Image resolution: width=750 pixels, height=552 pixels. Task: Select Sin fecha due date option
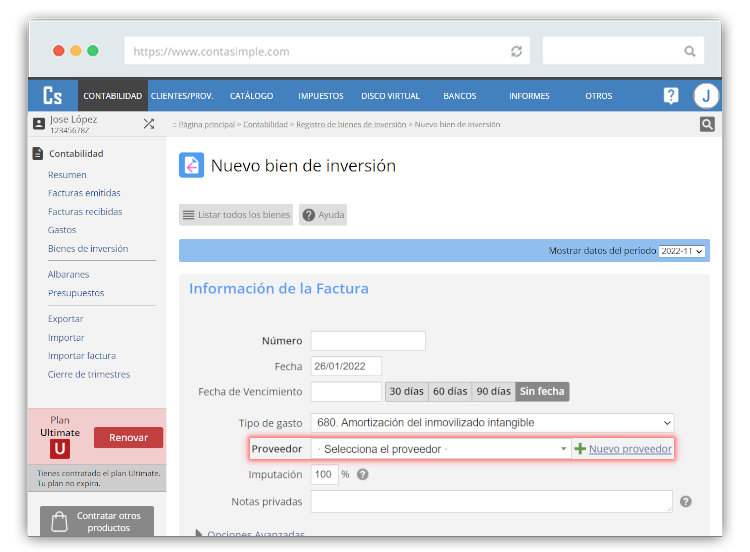coord(542,391)
